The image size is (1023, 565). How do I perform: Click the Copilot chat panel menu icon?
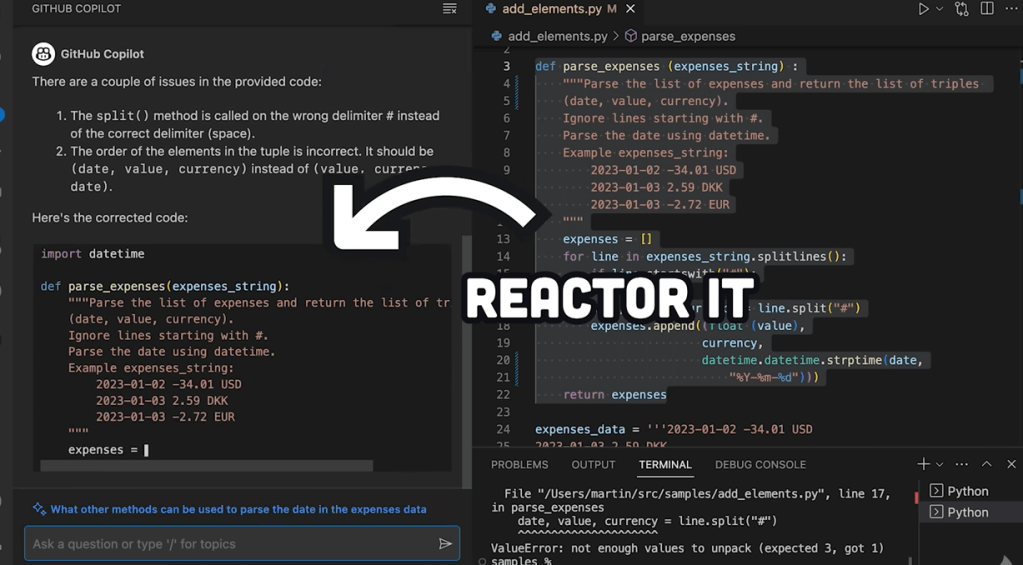click(x=450, y=9)
